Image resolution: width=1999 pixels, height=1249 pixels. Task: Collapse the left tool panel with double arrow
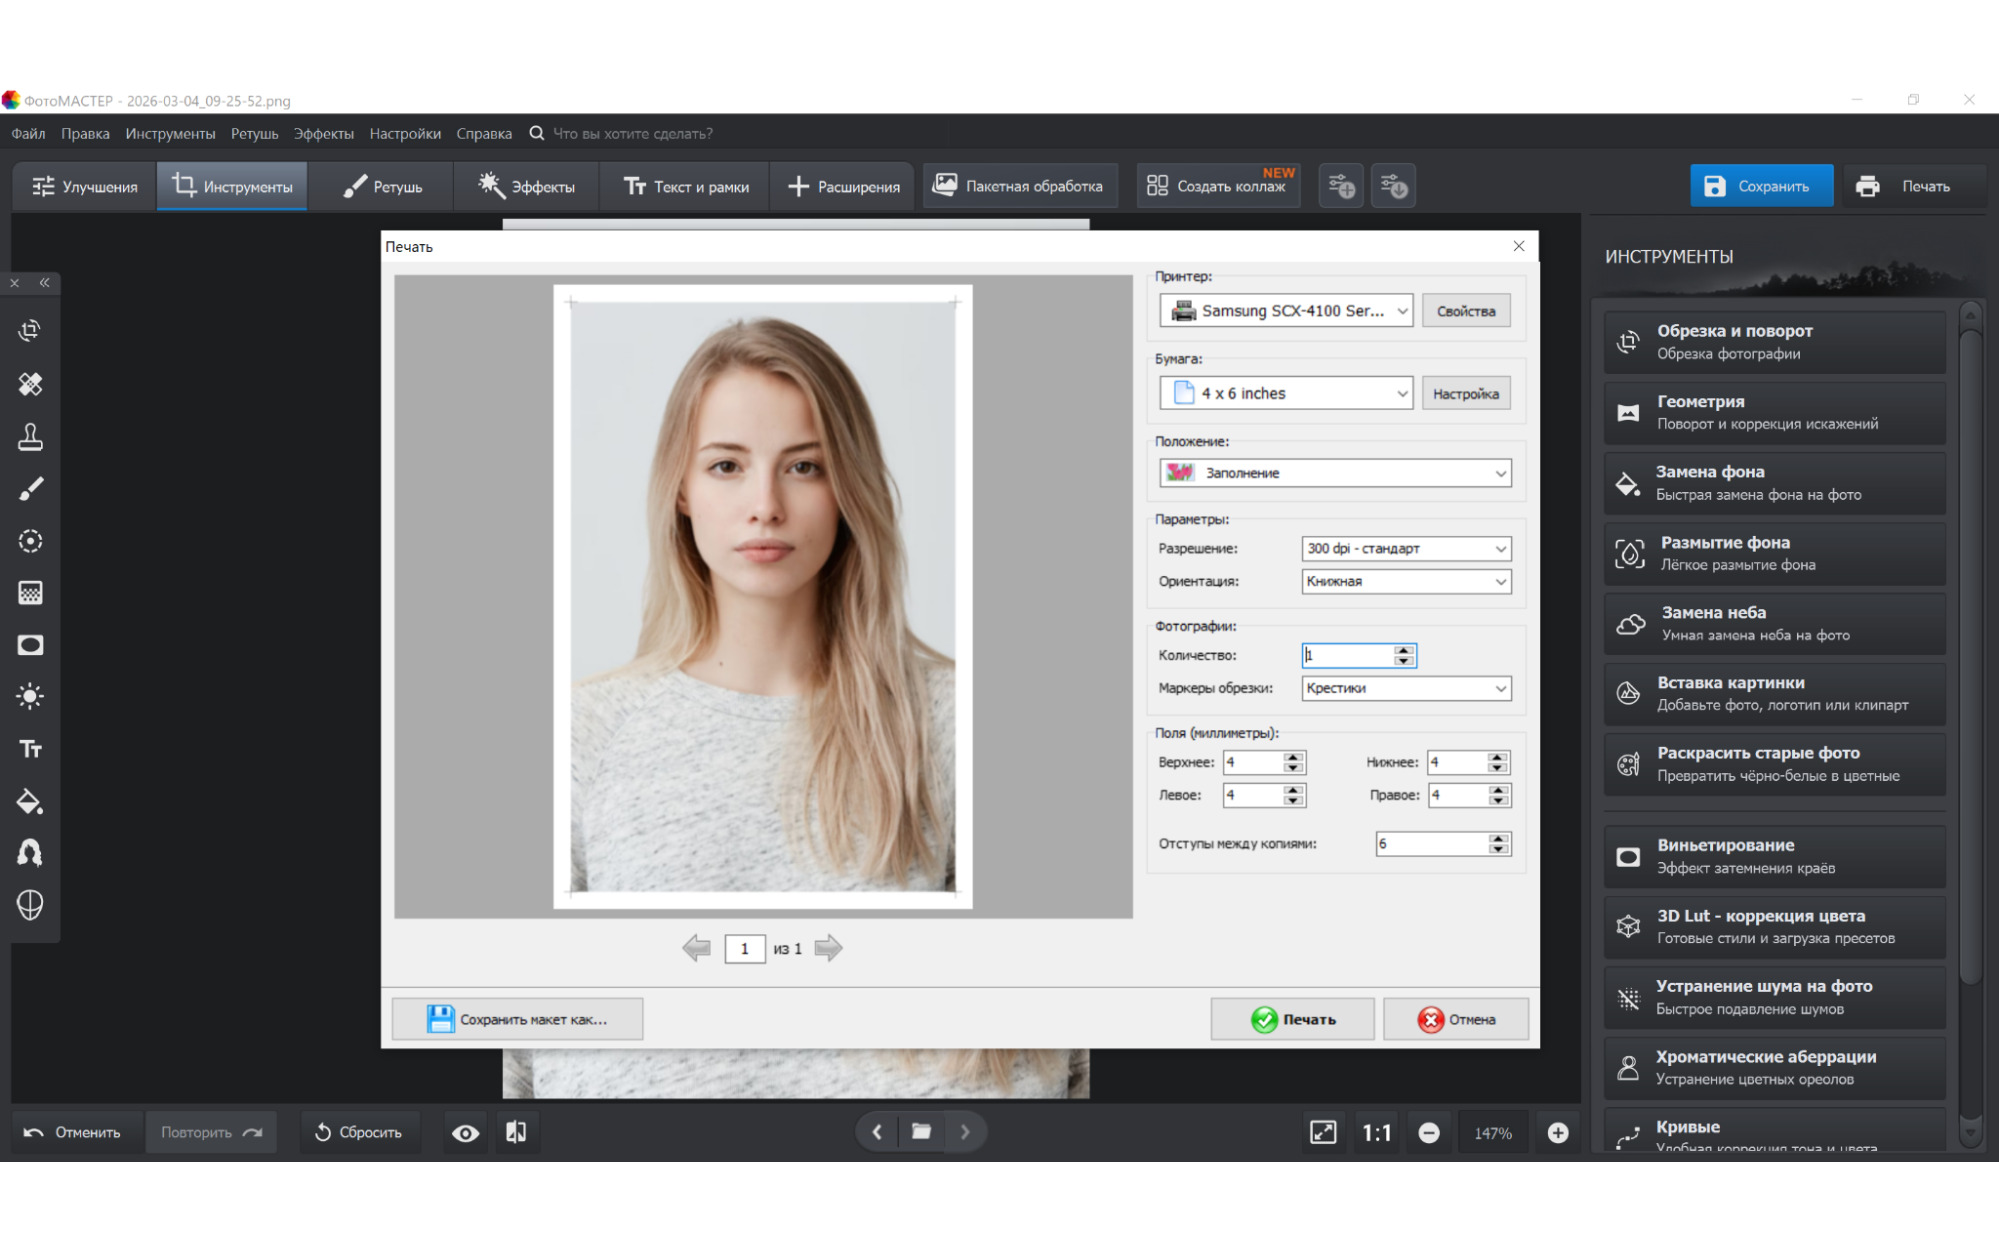[x=45, y=283]
